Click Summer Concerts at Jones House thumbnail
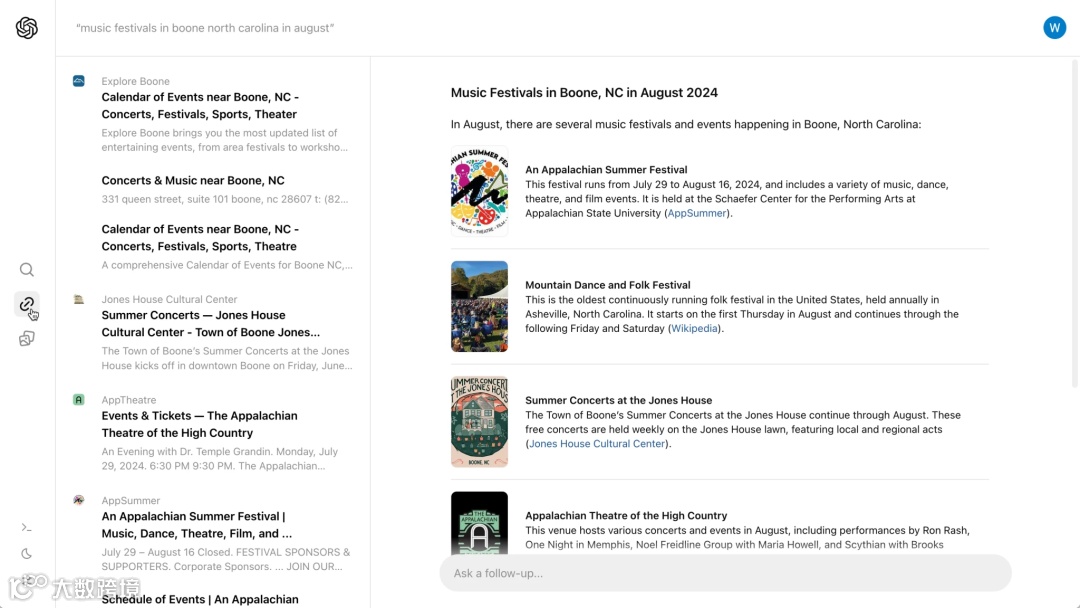This screenshot has height=608, width=1080. (479, 421)
